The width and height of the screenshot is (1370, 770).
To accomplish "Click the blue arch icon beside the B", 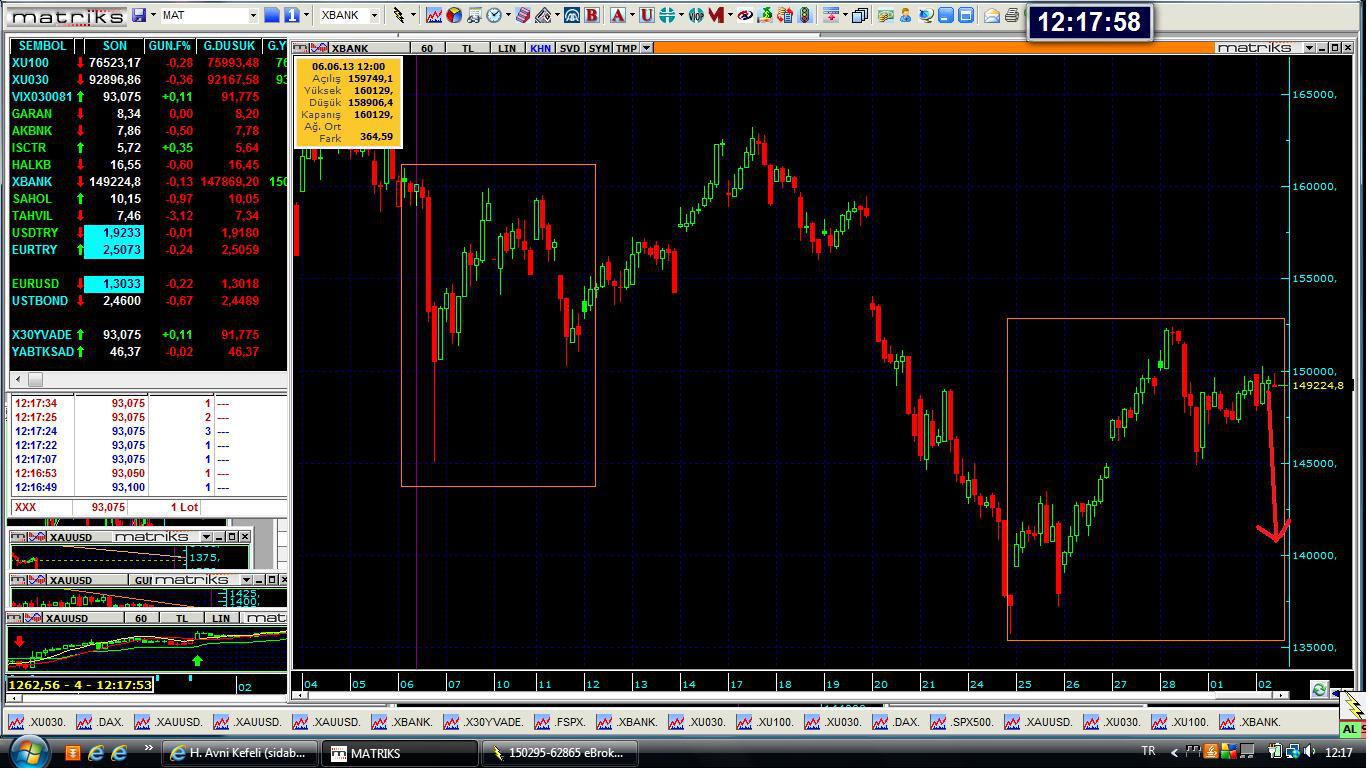I will [572, 15].
